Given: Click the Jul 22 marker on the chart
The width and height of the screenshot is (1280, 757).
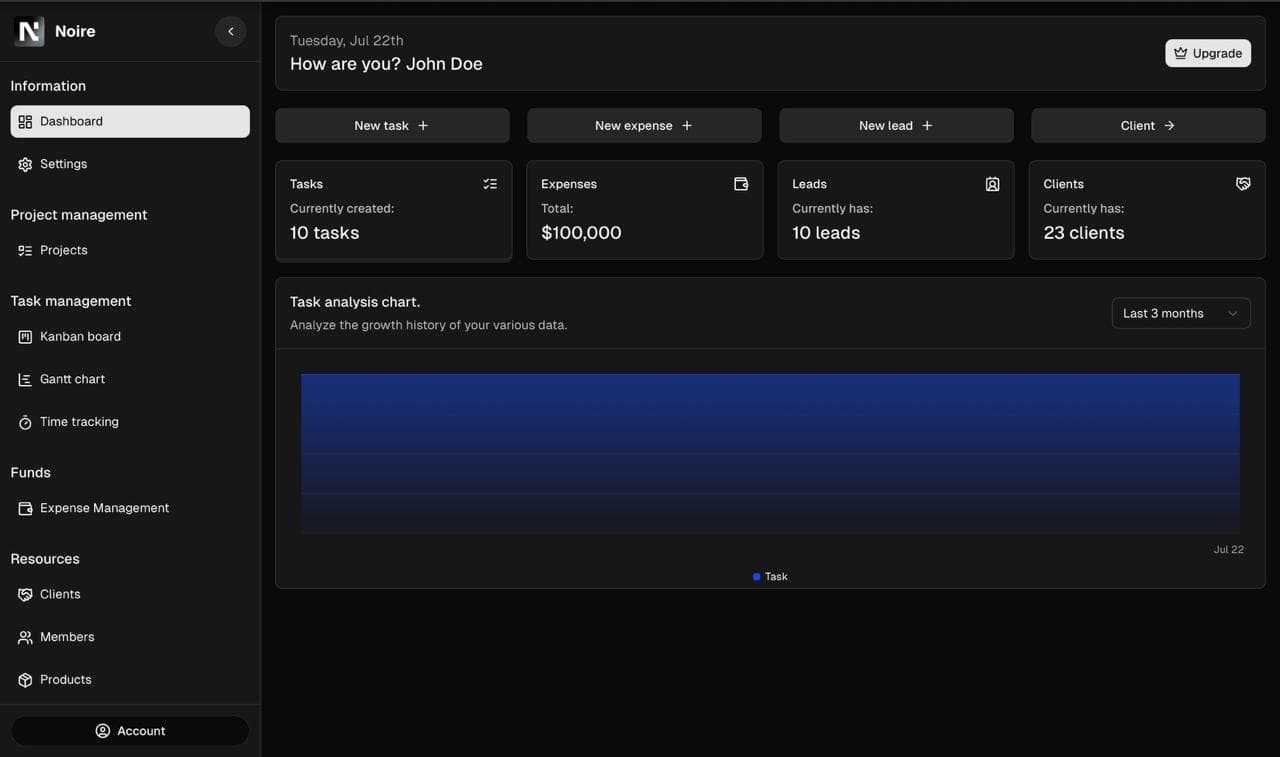Looking at the screenshot, I should coord(1228,549).
